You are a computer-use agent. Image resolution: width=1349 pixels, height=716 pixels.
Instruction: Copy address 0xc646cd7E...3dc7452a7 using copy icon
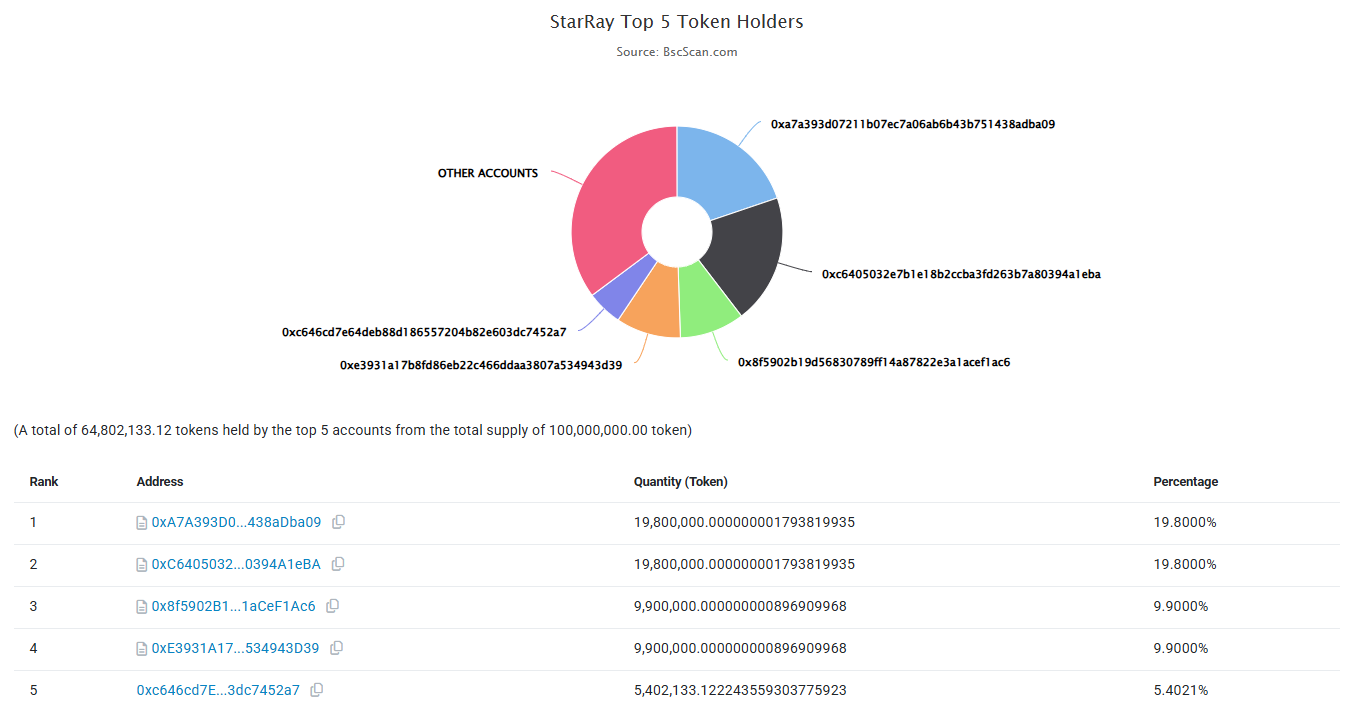pyautogui.click(x=317, y=690)
